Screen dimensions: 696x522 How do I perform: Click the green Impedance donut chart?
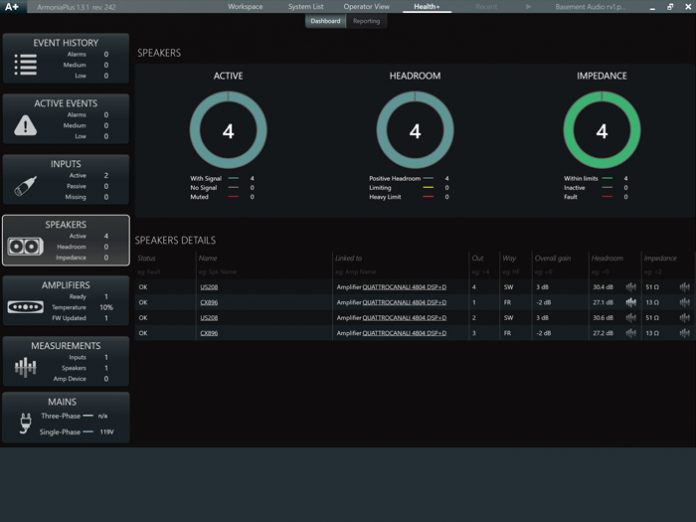pos(602,130)
